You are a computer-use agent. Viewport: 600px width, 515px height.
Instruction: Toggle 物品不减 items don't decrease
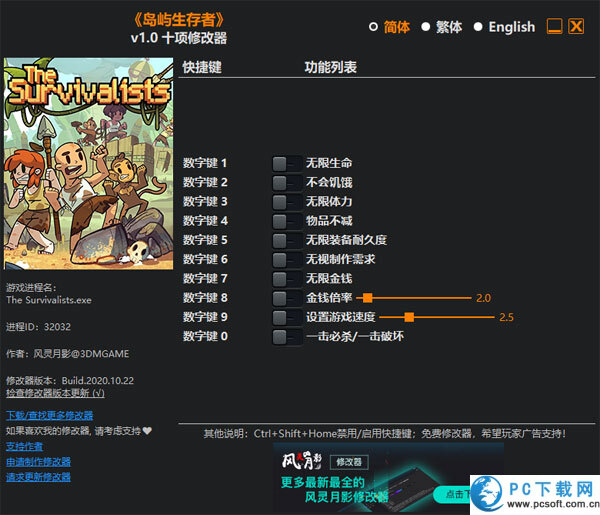coord(287,221)
